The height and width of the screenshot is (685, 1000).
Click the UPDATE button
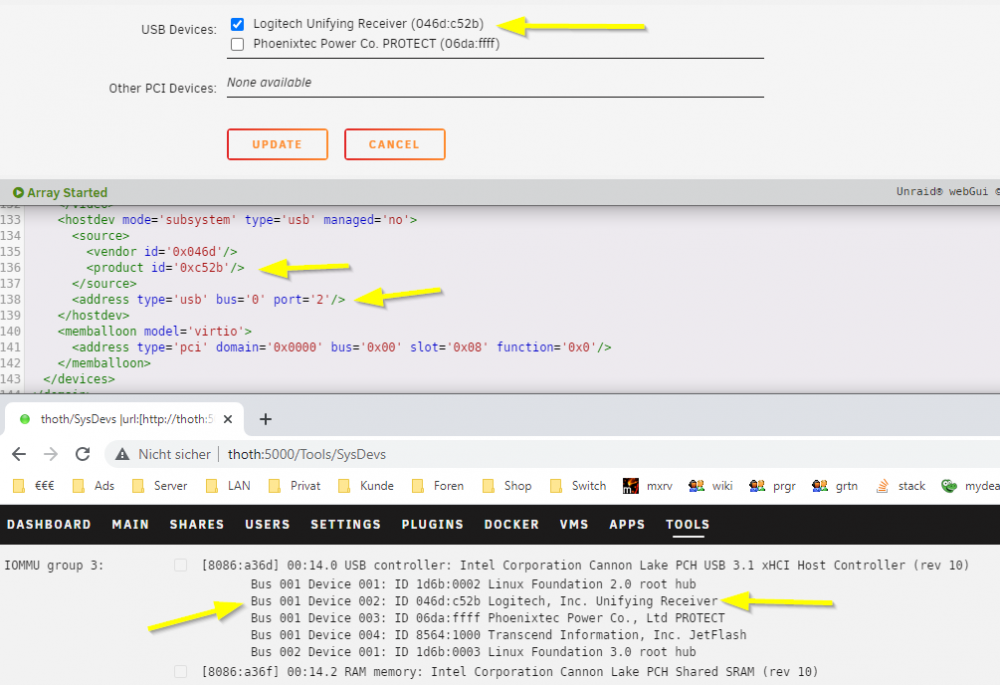(277, 144)
